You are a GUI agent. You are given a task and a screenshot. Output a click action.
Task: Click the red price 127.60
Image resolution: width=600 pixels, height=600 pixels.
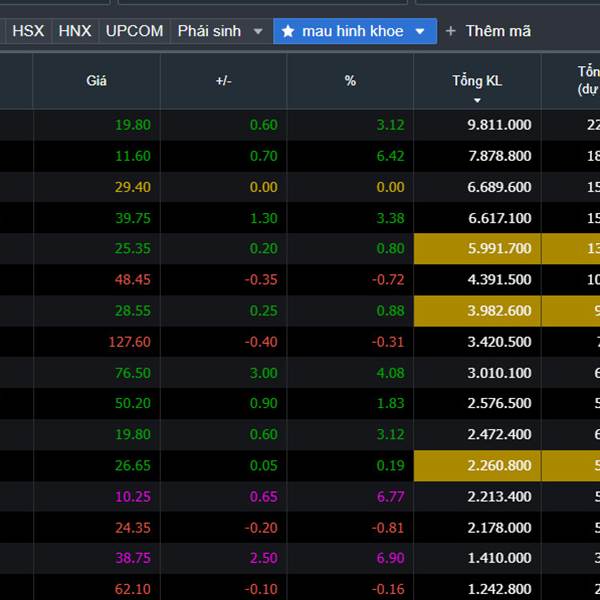pos(130,342)
